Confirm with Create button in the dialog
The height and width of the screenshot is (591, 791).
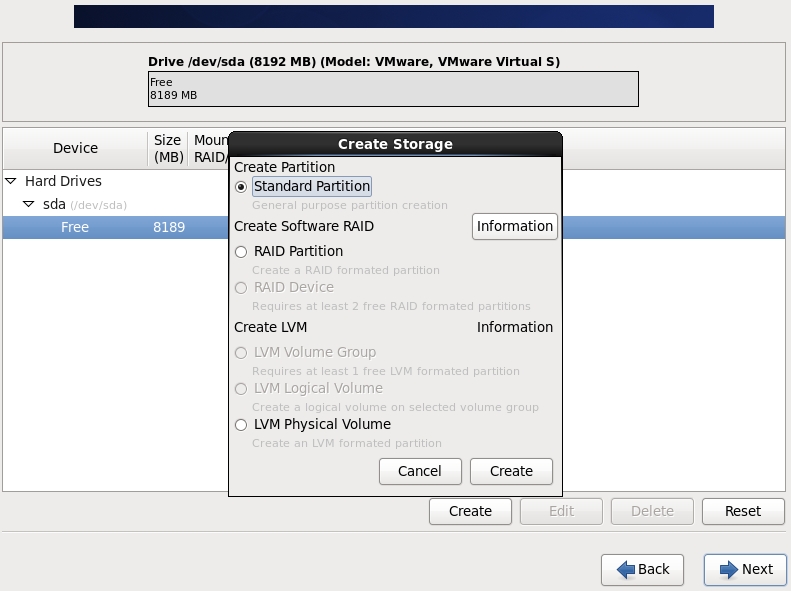(x=511, y=471)
